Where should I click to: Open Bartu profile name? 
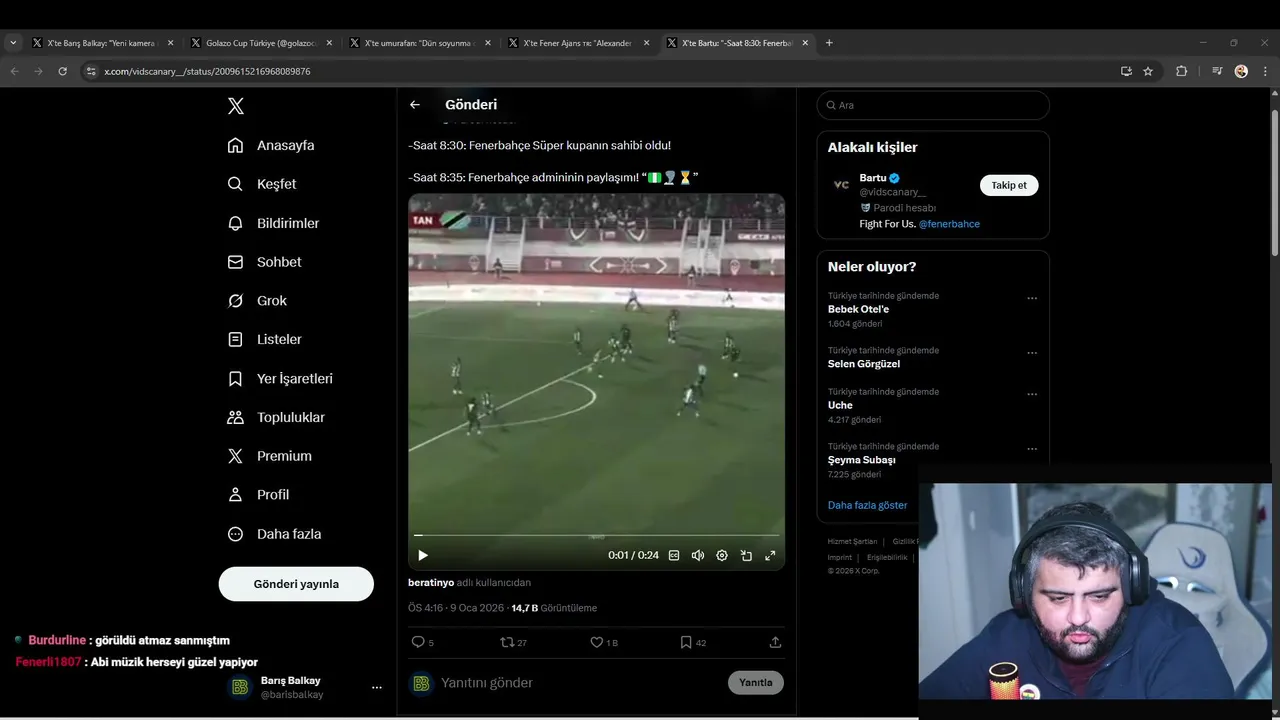873,178
